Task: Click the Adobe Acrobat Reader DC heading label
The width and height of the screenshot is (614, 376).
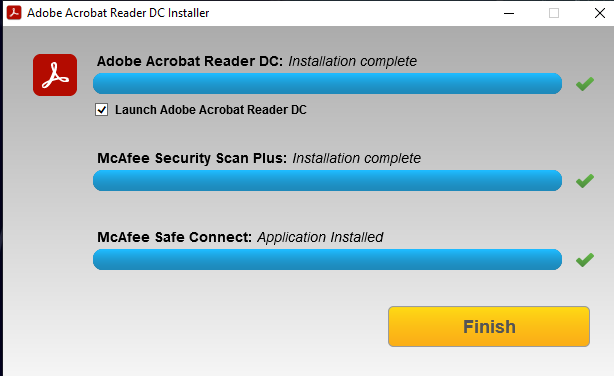Action: coord(190,61)
